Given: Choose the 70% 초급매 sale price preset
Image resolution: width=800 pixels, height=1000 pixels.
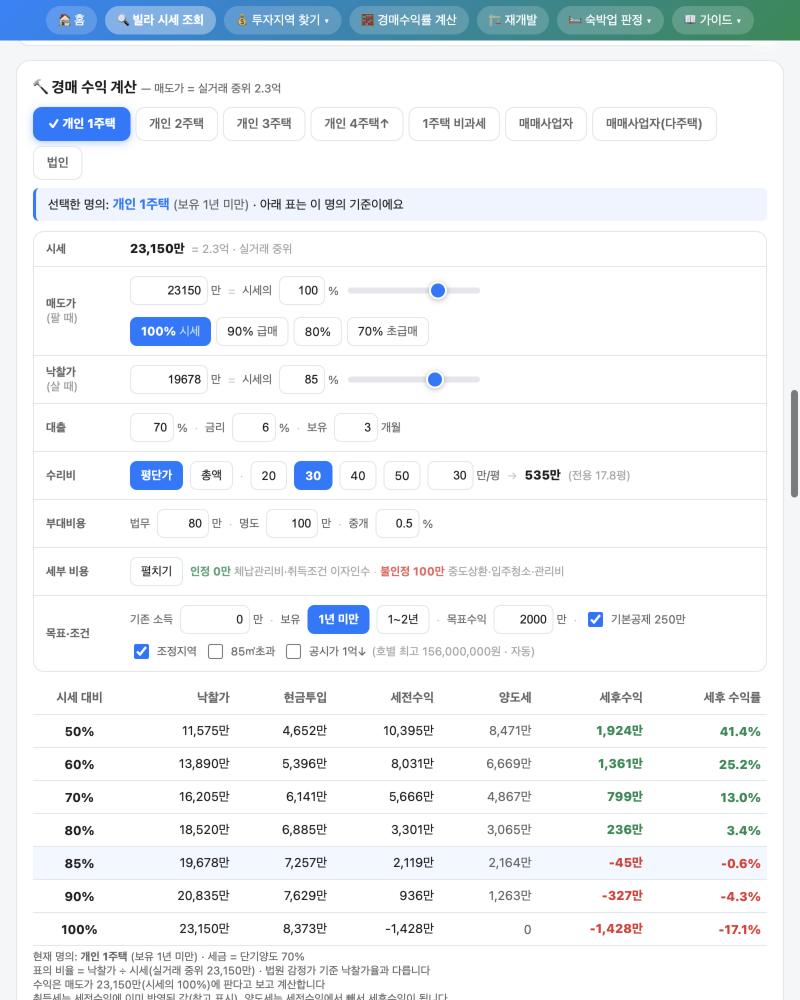Looking at the screenshot, I should (387, 332).
